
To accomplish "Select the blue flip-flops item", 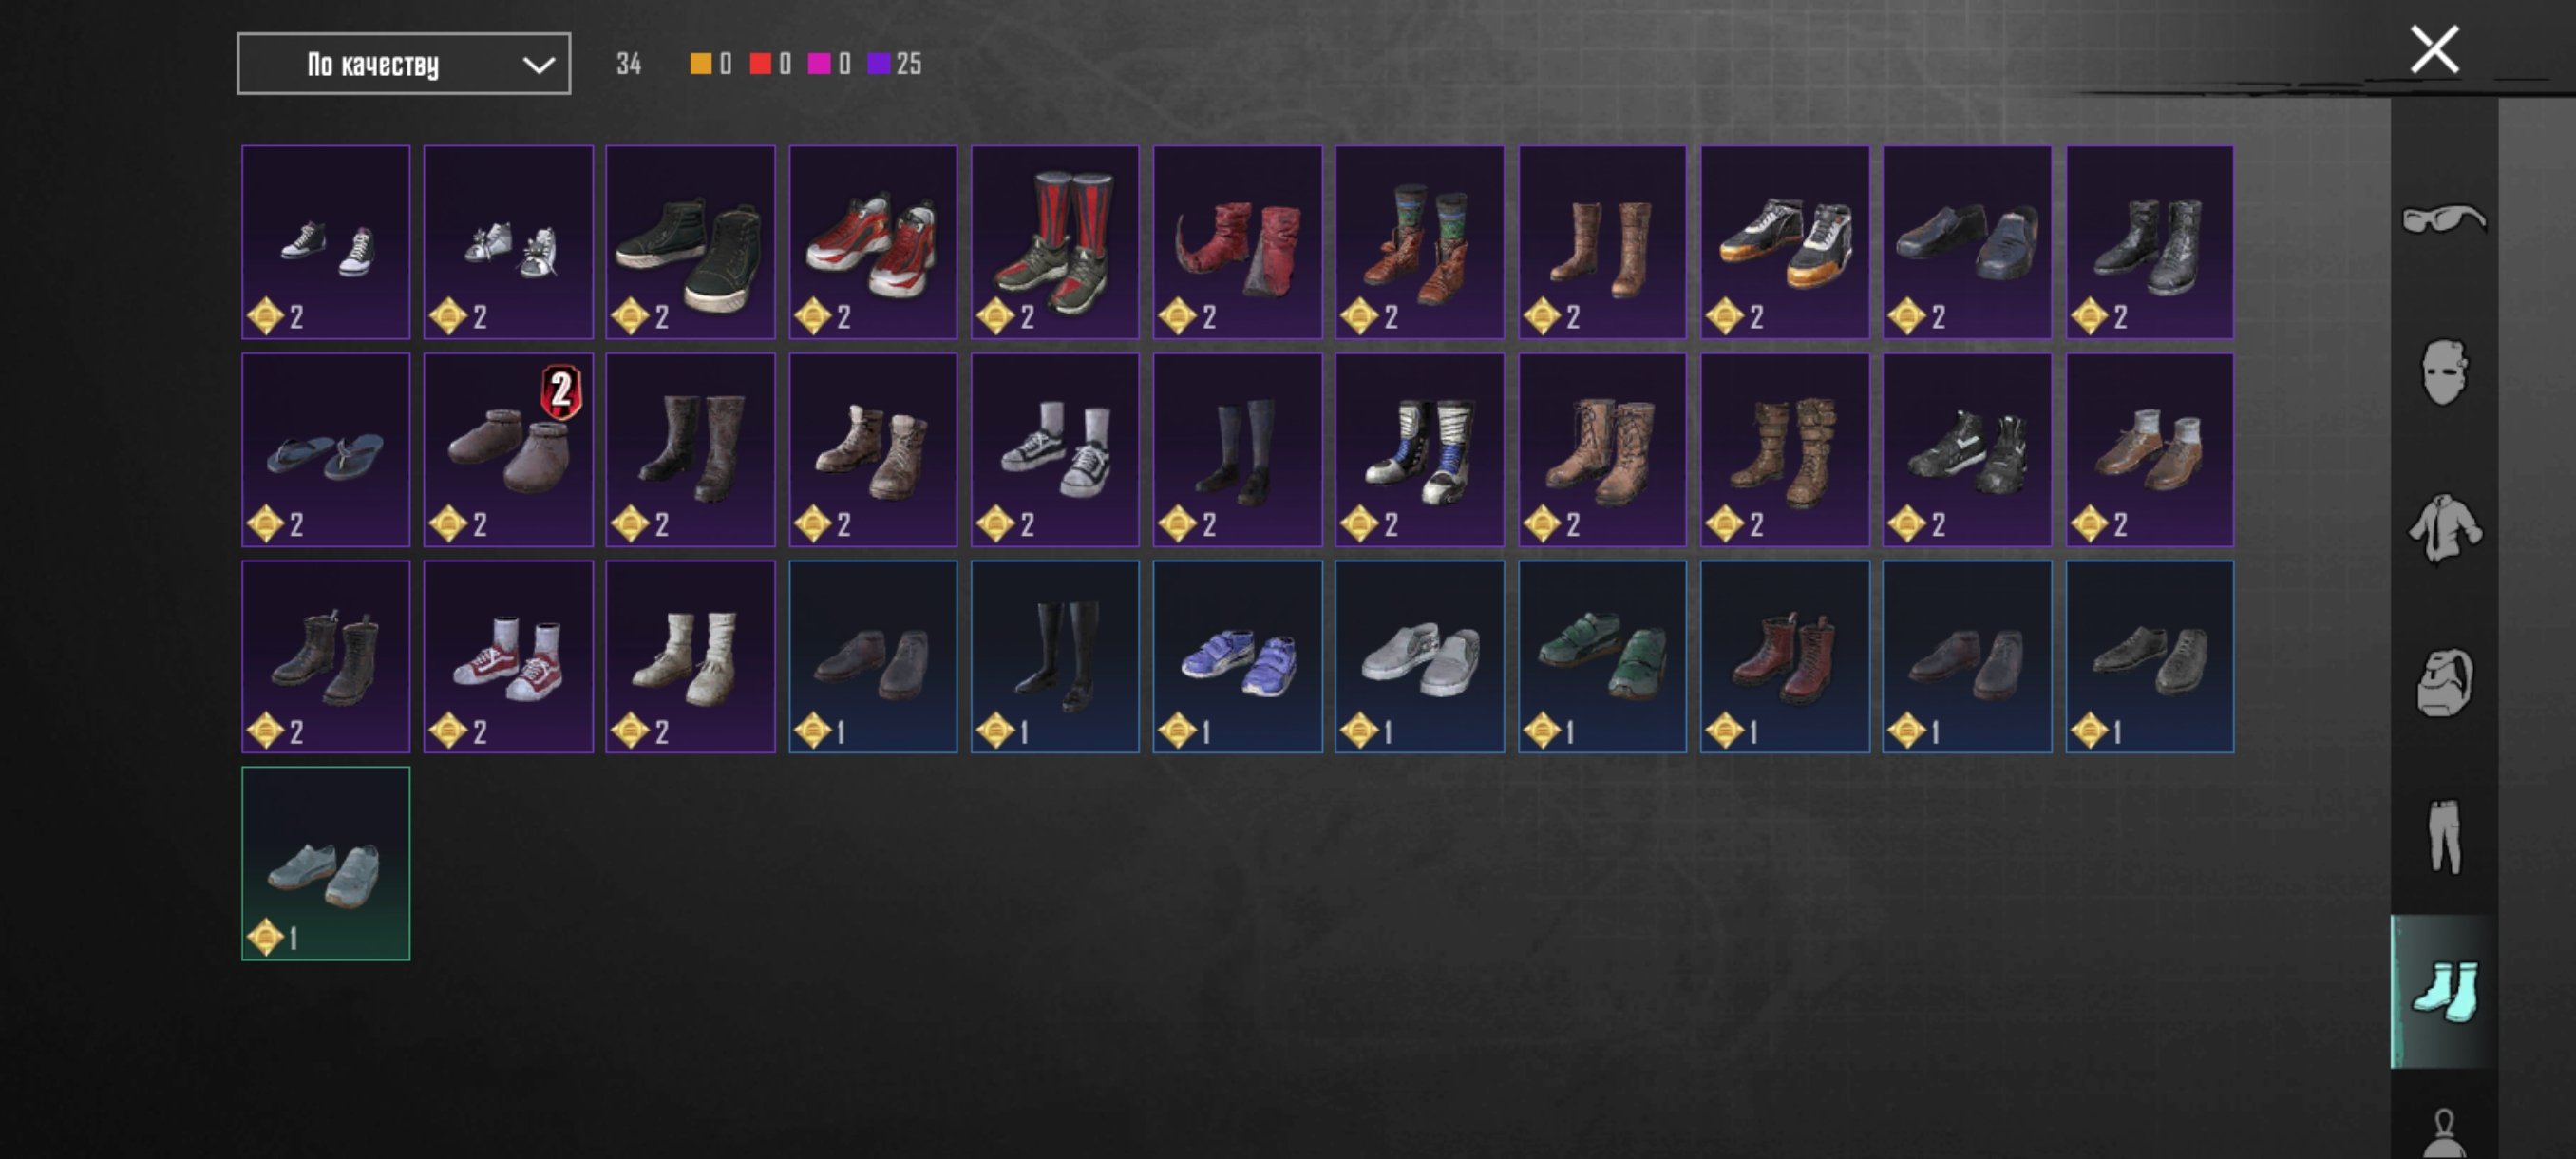I will 326,449.
